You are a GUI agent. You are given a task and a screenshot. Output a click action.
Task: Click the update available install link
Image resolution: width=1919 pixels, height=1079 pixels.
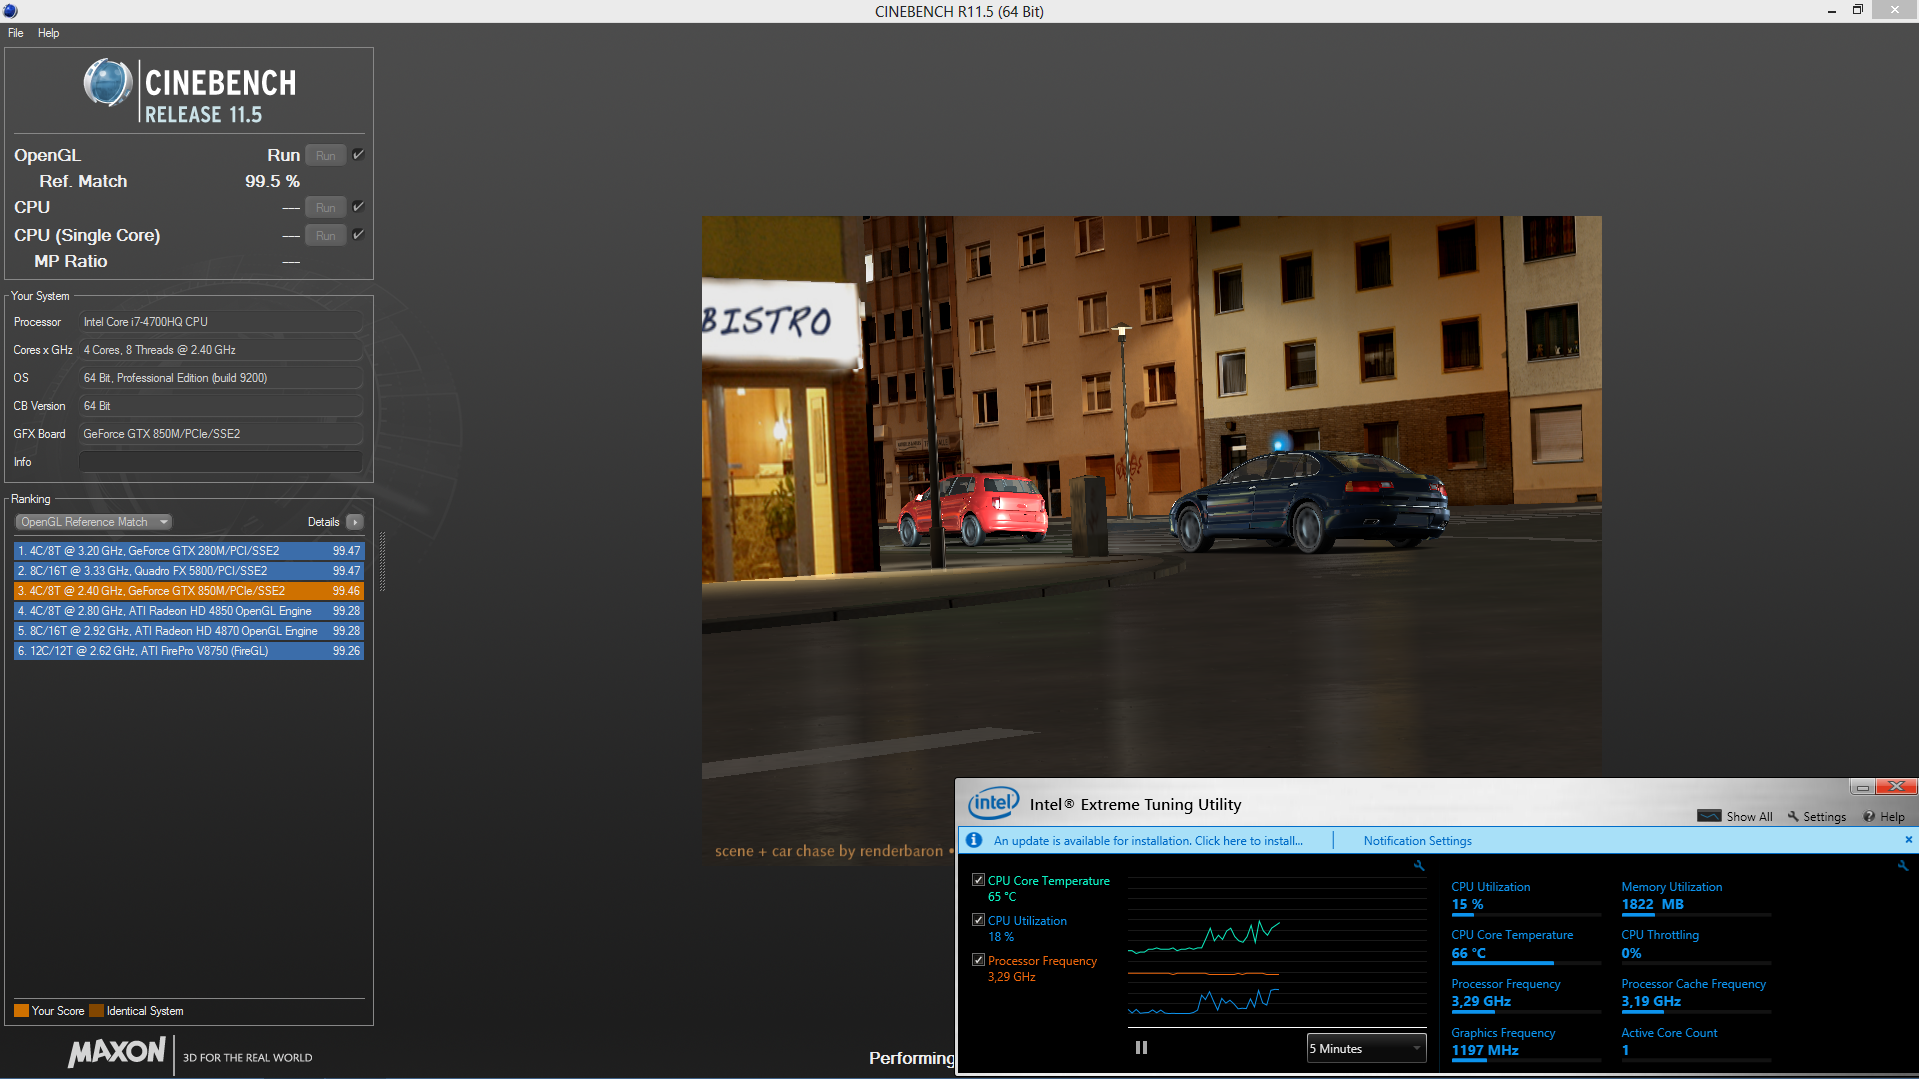(1148, 840)
